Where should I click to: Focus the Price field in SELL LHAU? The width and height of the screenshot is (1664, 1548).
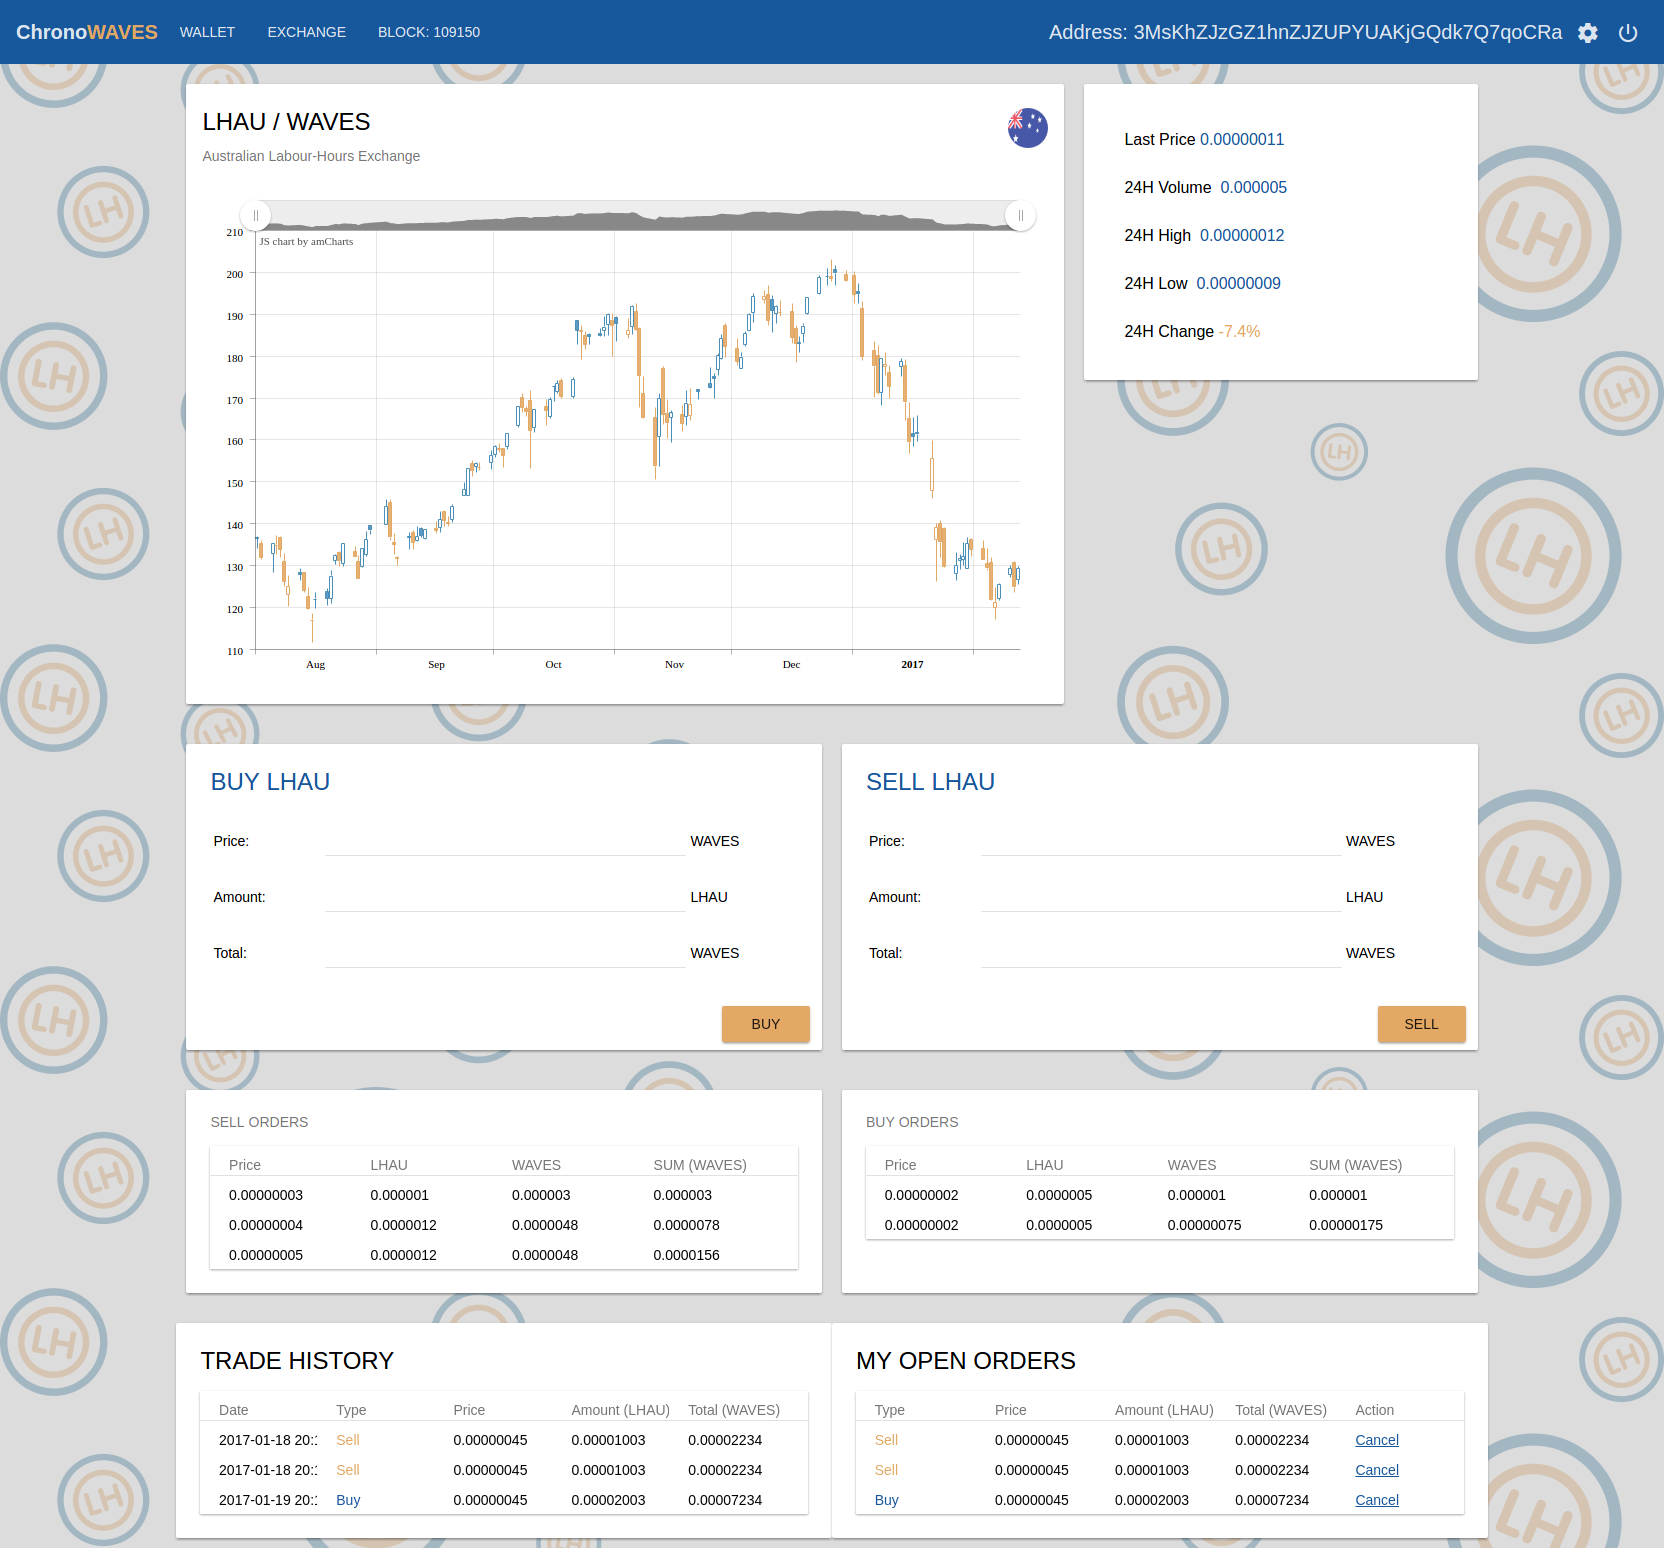coord(1160,841)
